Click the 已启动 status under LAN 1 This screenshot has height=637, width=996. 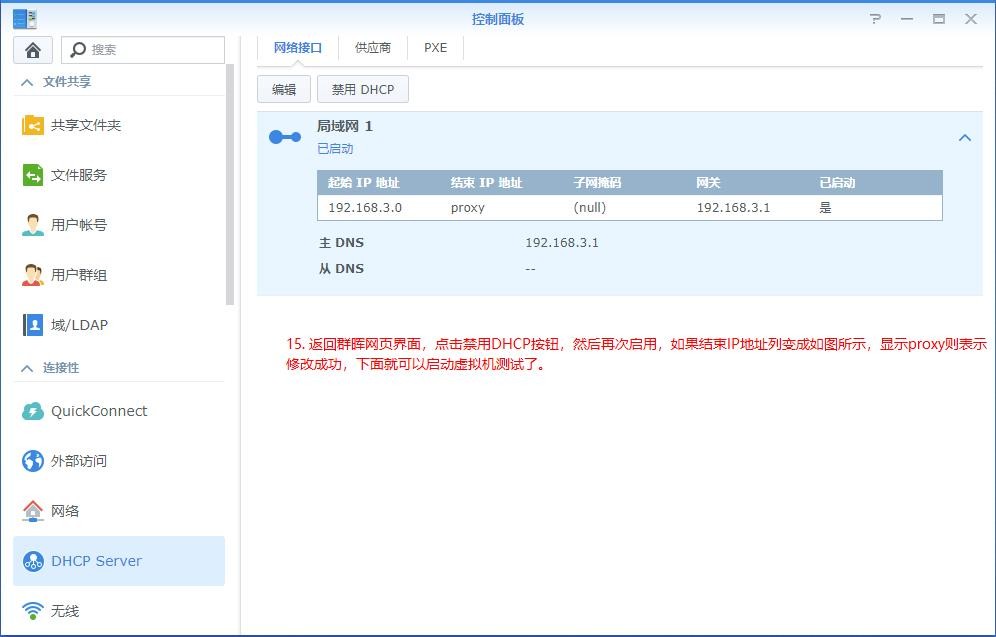tap(335, 149)
